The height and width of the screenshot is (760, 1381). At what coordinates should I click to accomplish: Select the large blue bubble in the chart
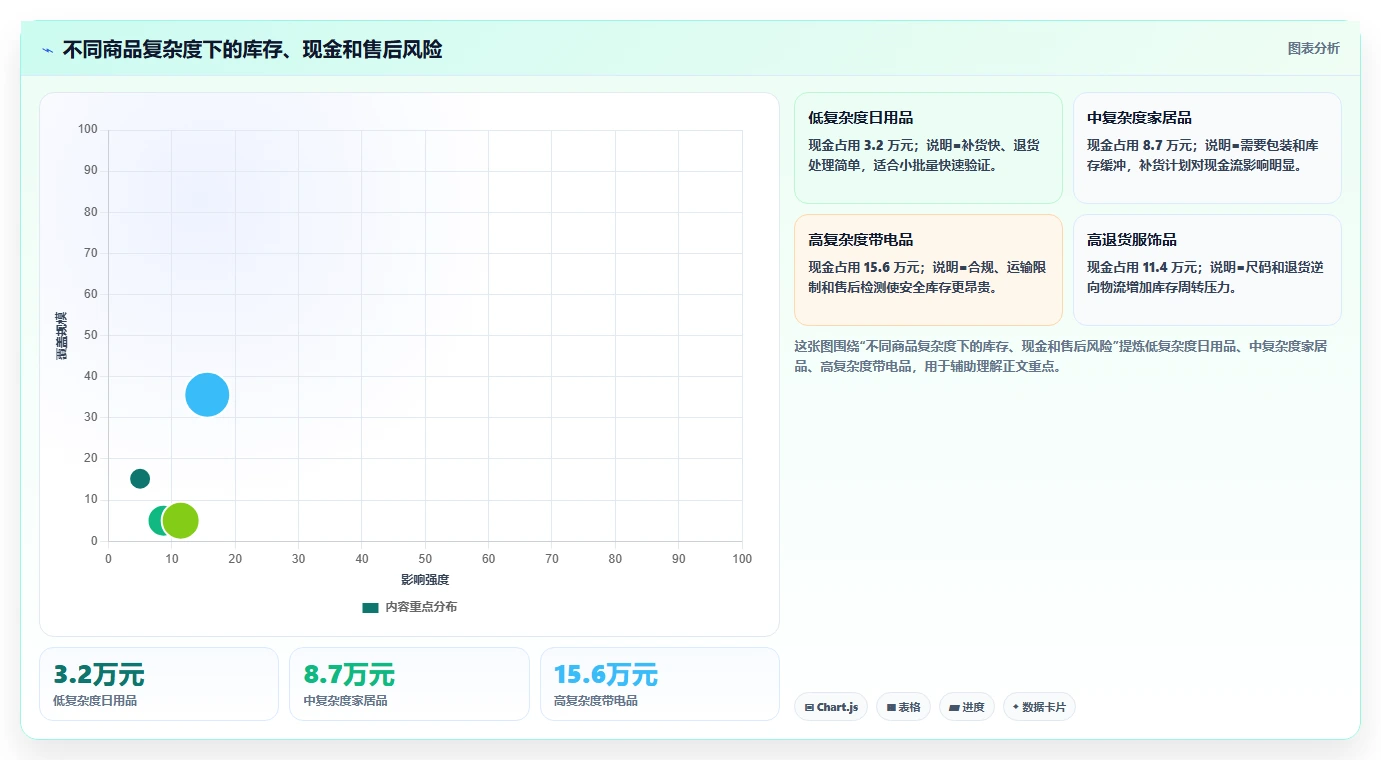tap(207, 394)
